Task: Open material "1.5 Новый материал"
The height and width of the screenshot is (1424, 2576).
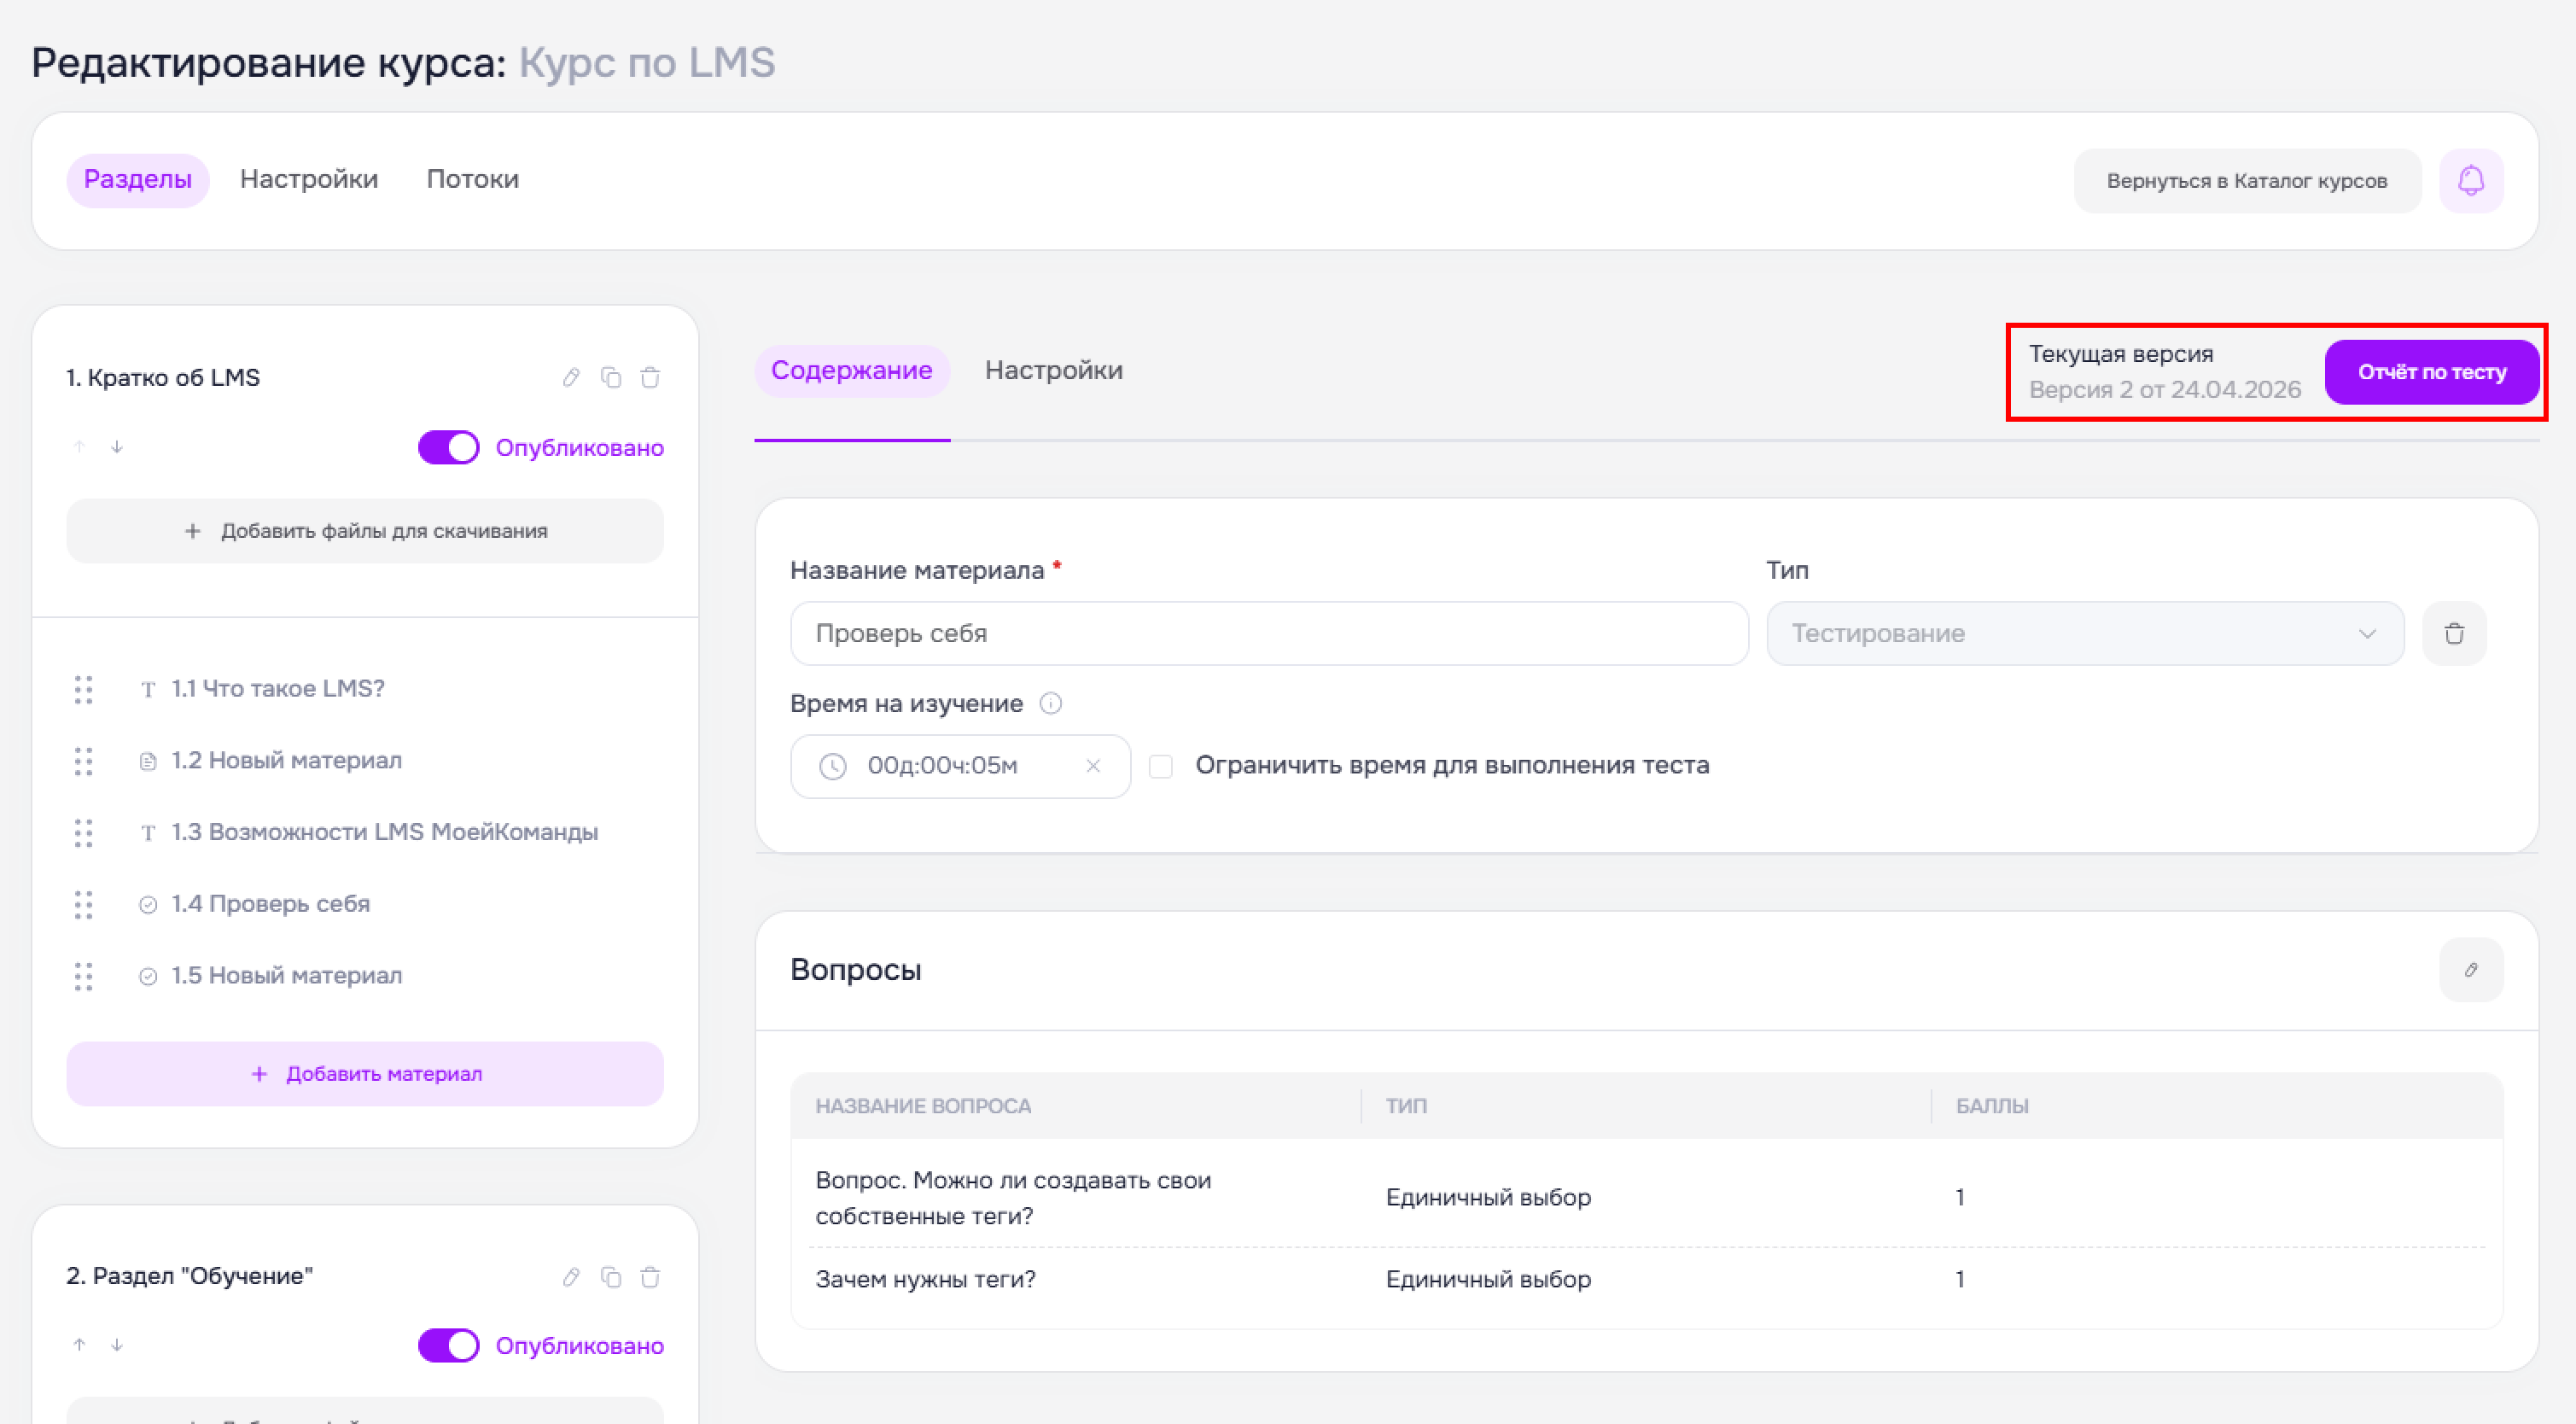Action: tap(287, 976)
